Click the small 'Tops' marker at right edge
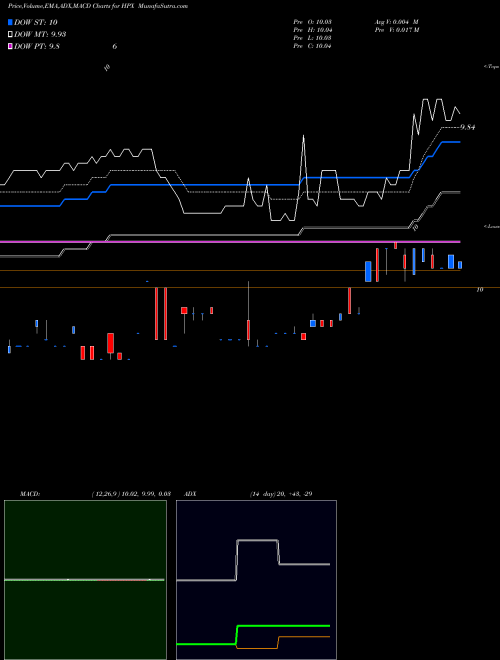 492,67
